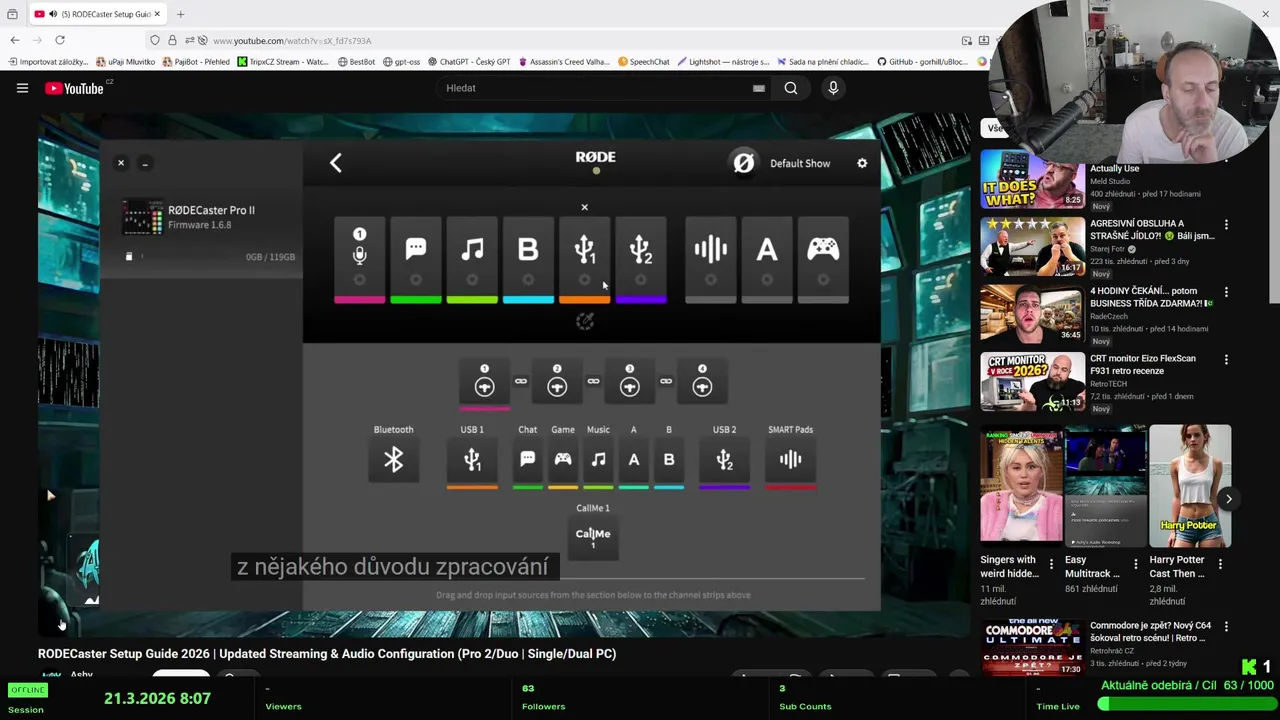Open options for Easy Multitrack short

pos(1135,564)
